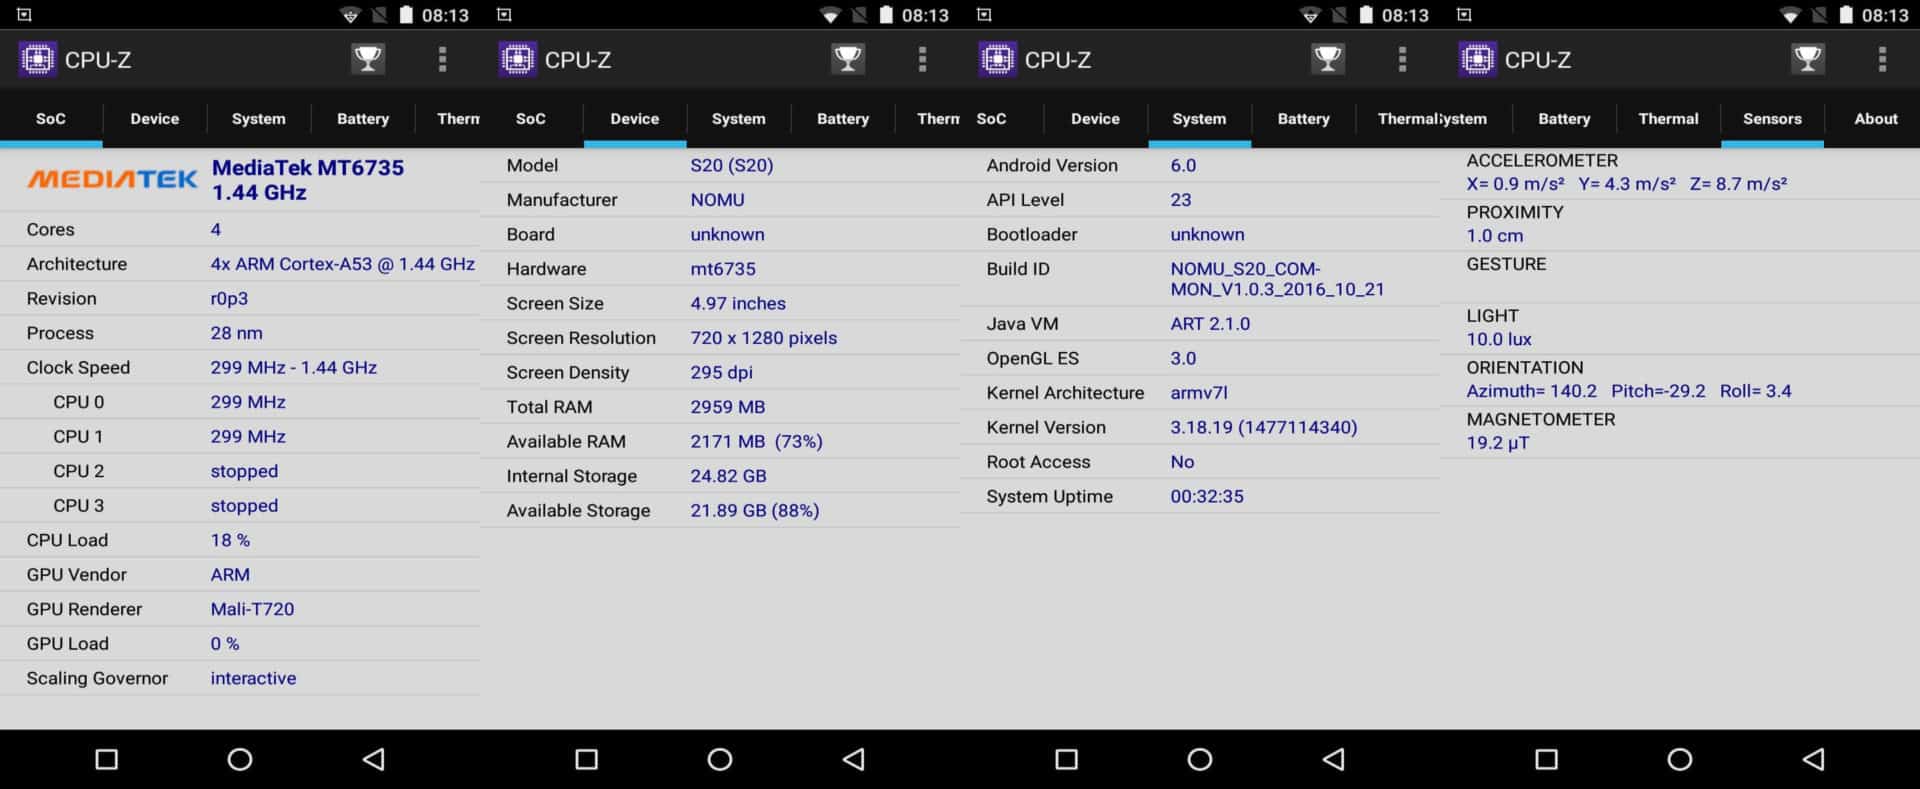The width and height of the screenshot is (1920, 789).
Task: Tap the CPU-Z chip logo in the third screen
Action: (x=997, y=59)
